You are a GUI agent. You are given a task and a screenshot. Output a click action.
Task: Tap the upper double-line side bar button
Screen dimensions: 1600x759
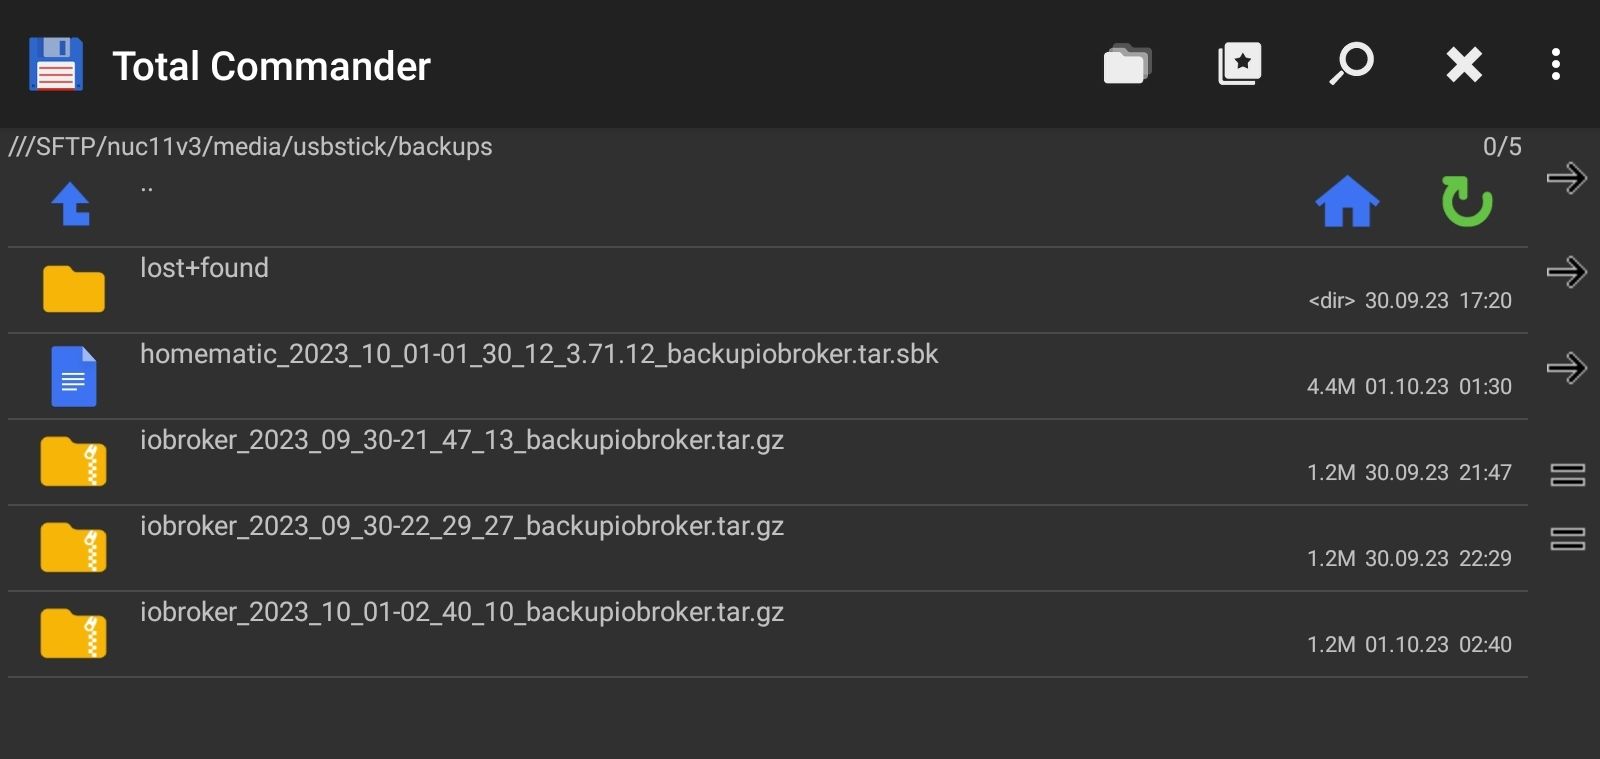click(x=1567, y=475)
